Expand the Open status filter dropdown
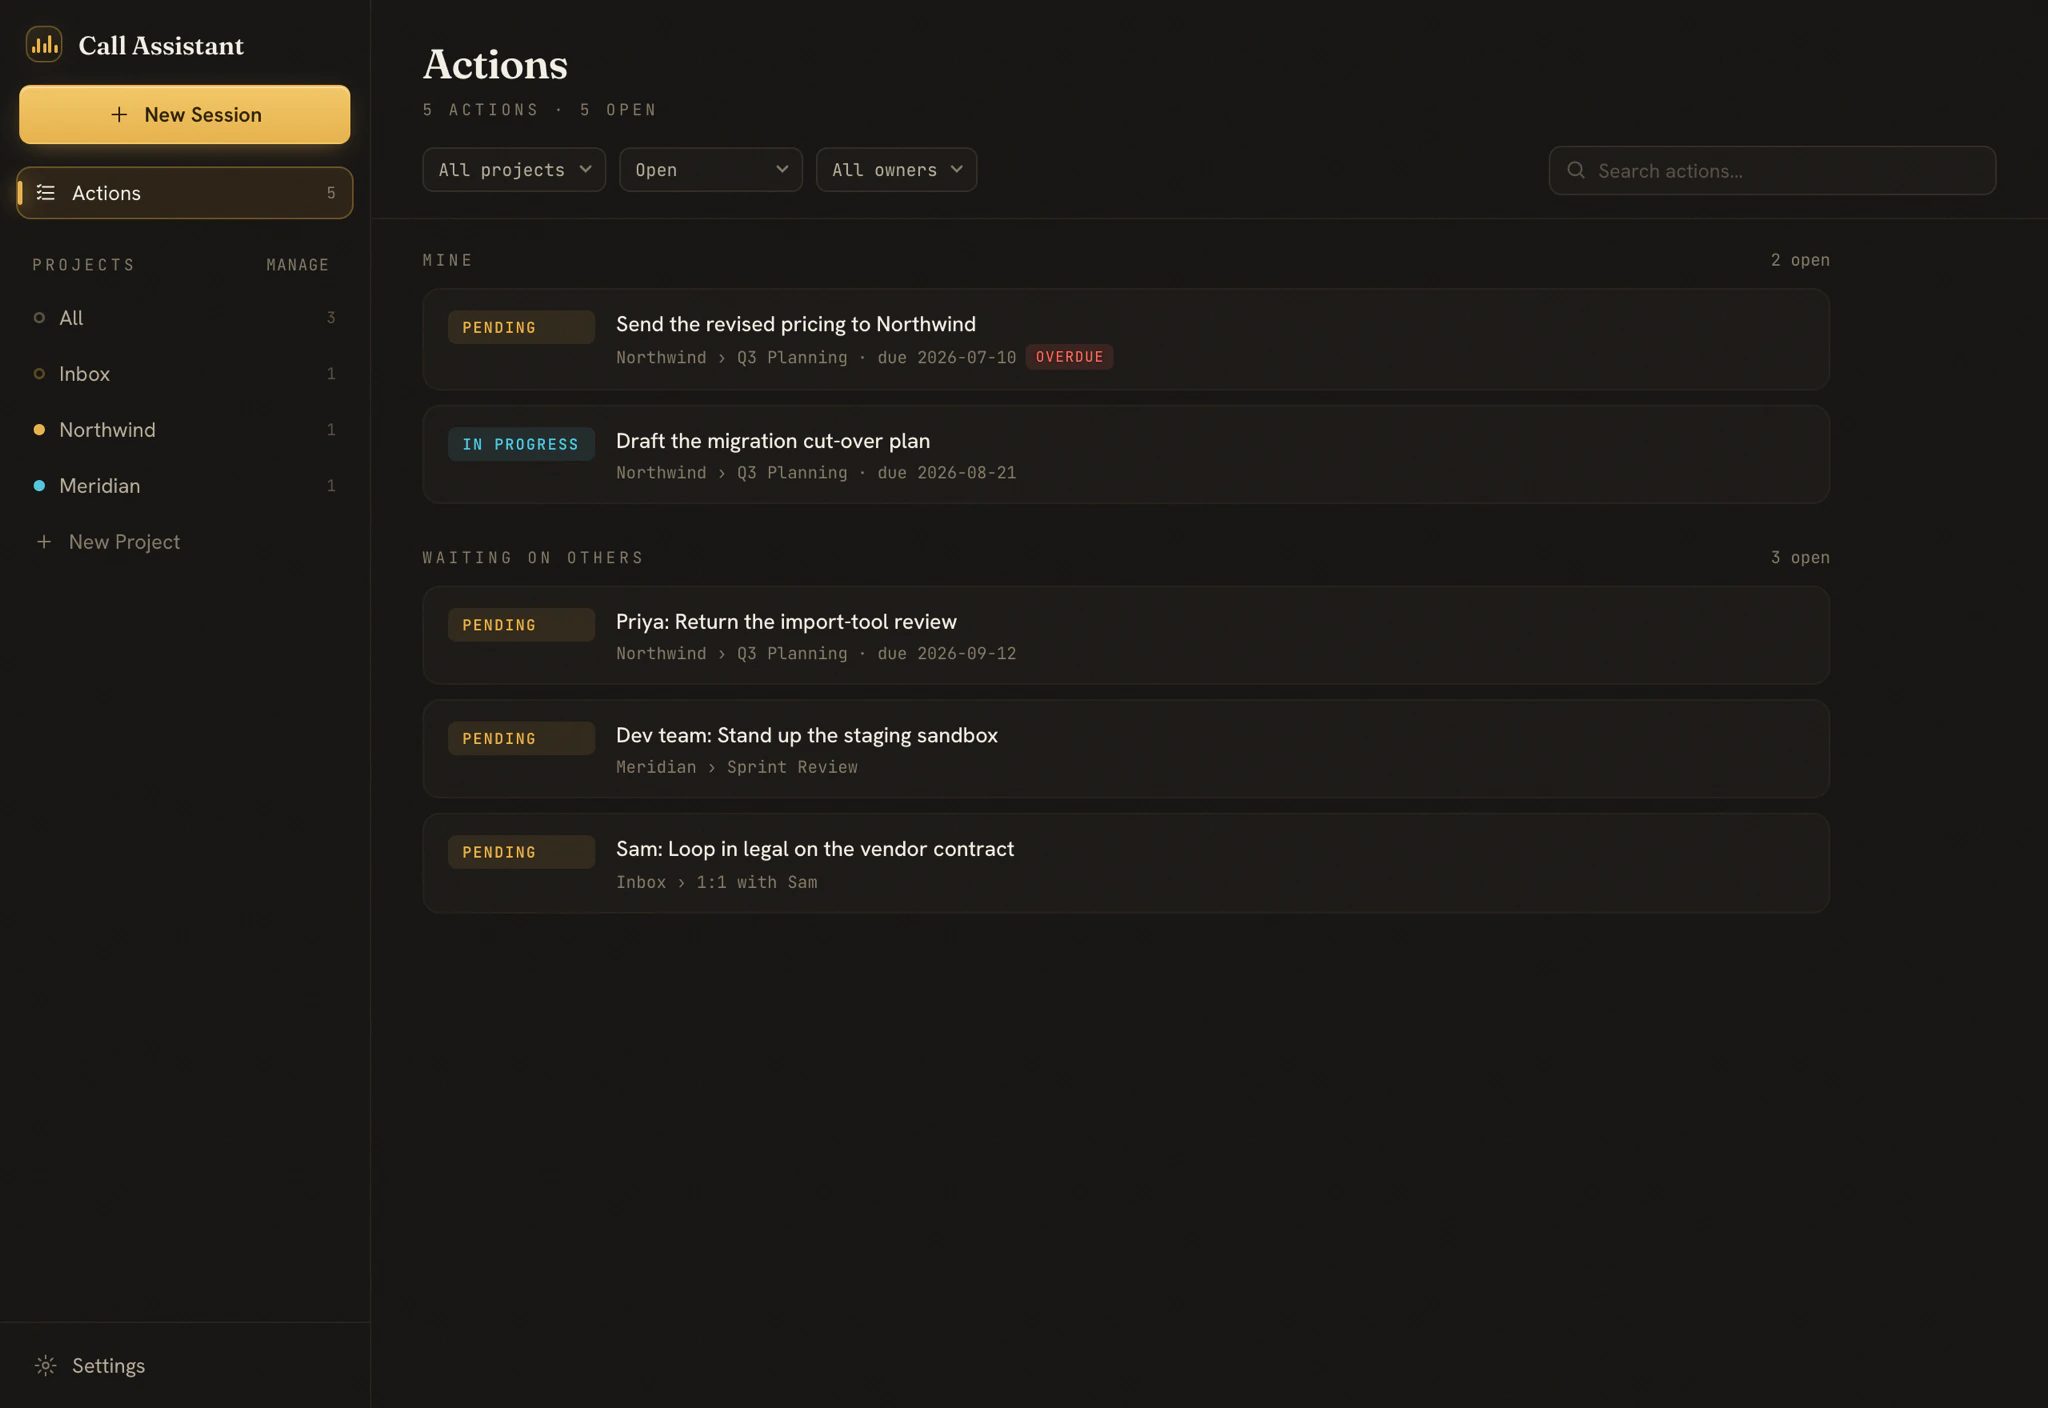 click(711, 170)
